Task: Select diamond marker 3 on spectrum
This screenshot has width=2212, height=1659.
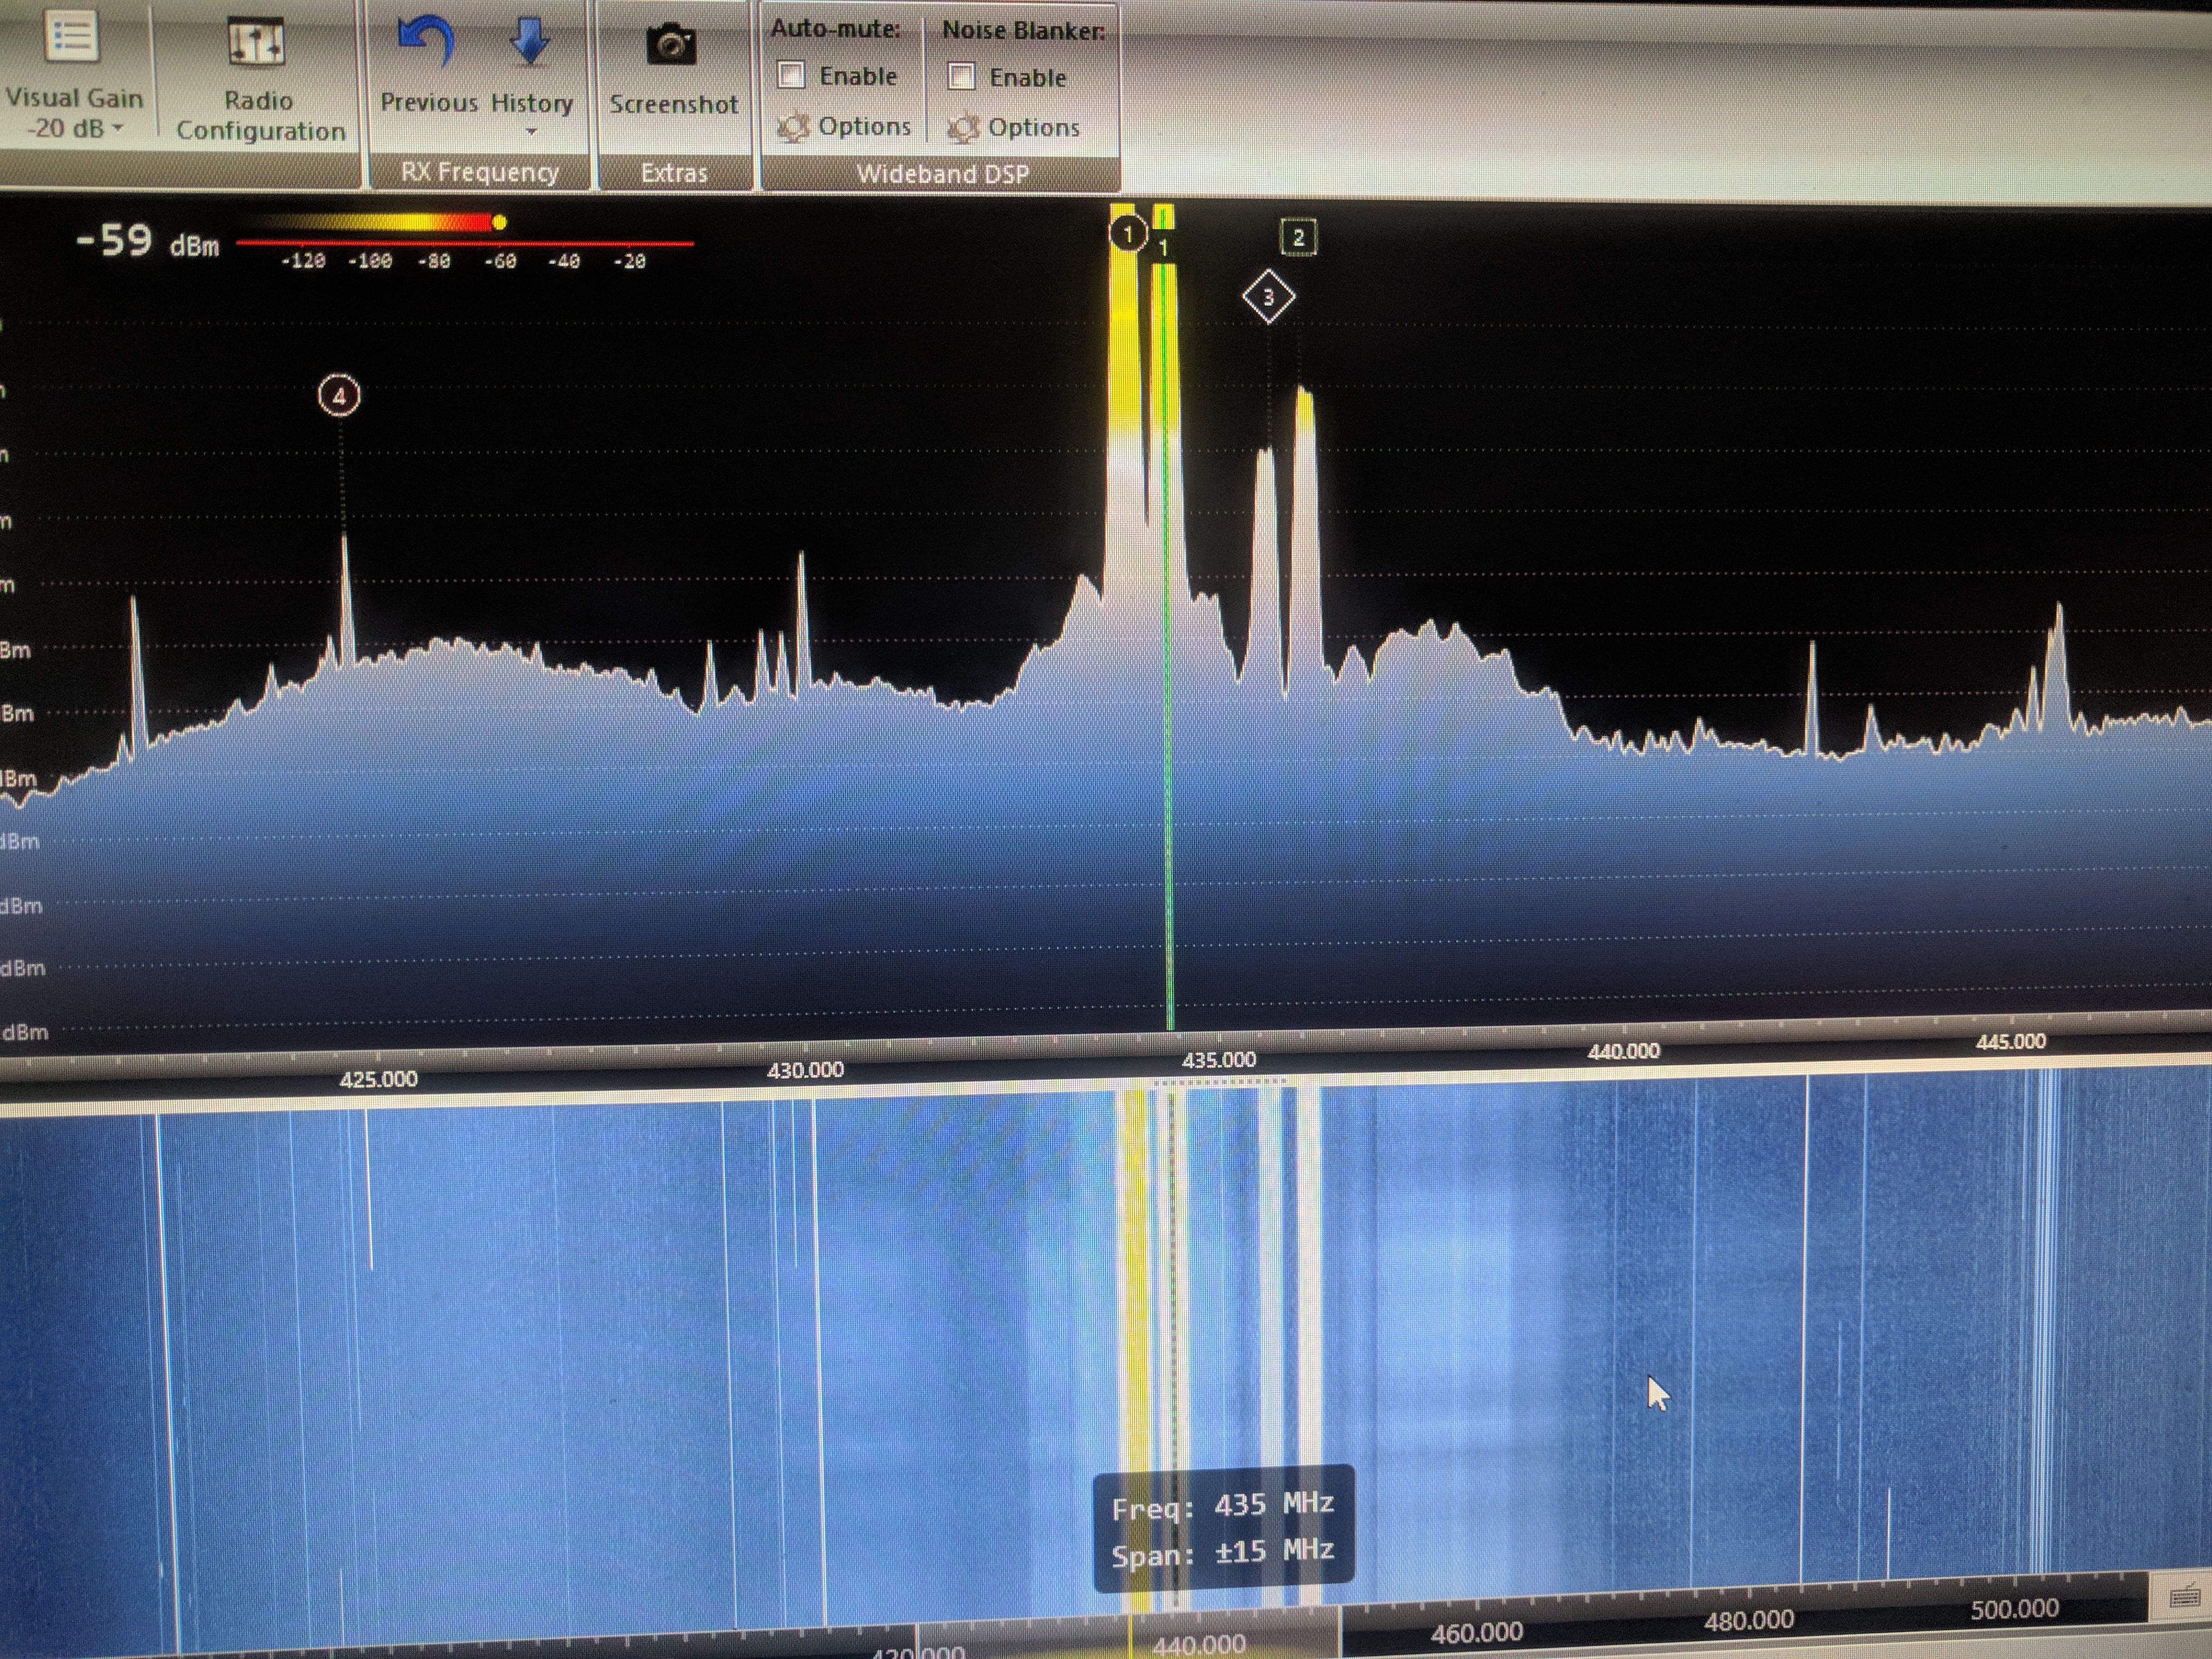Action: click(x=1268, y=297)
